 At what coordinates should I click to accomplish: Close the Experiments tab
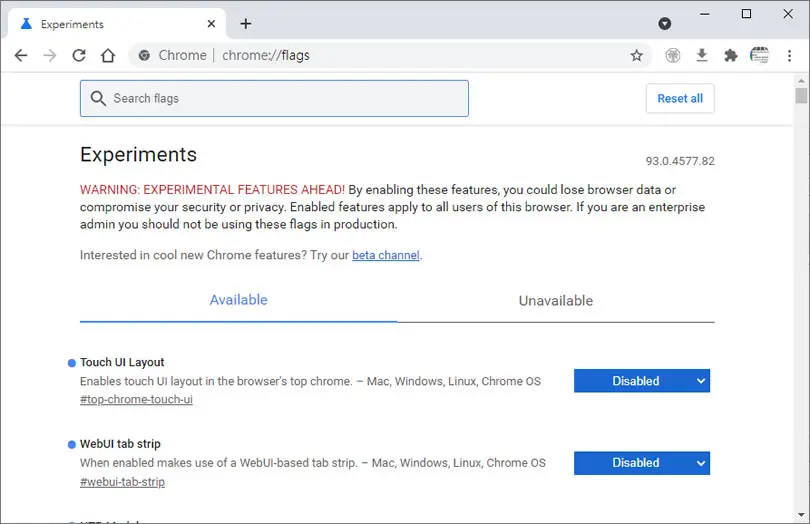tap(211, 24)
